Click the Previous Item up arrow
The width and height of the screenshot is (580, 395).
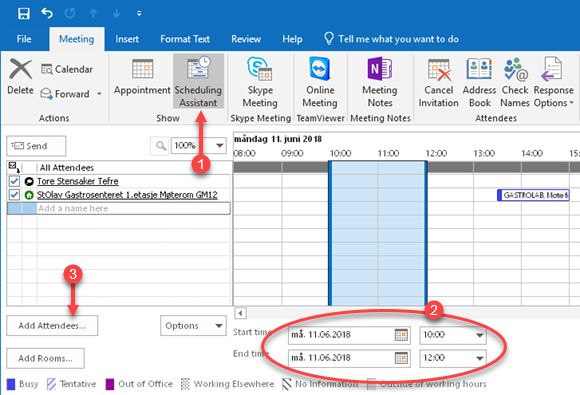(93, 13)
